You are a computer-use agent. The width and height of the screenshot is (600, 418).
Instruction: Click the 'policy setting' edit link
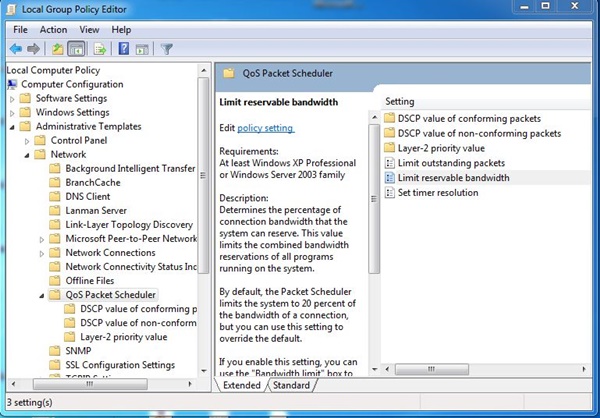(x=265, y=128)
